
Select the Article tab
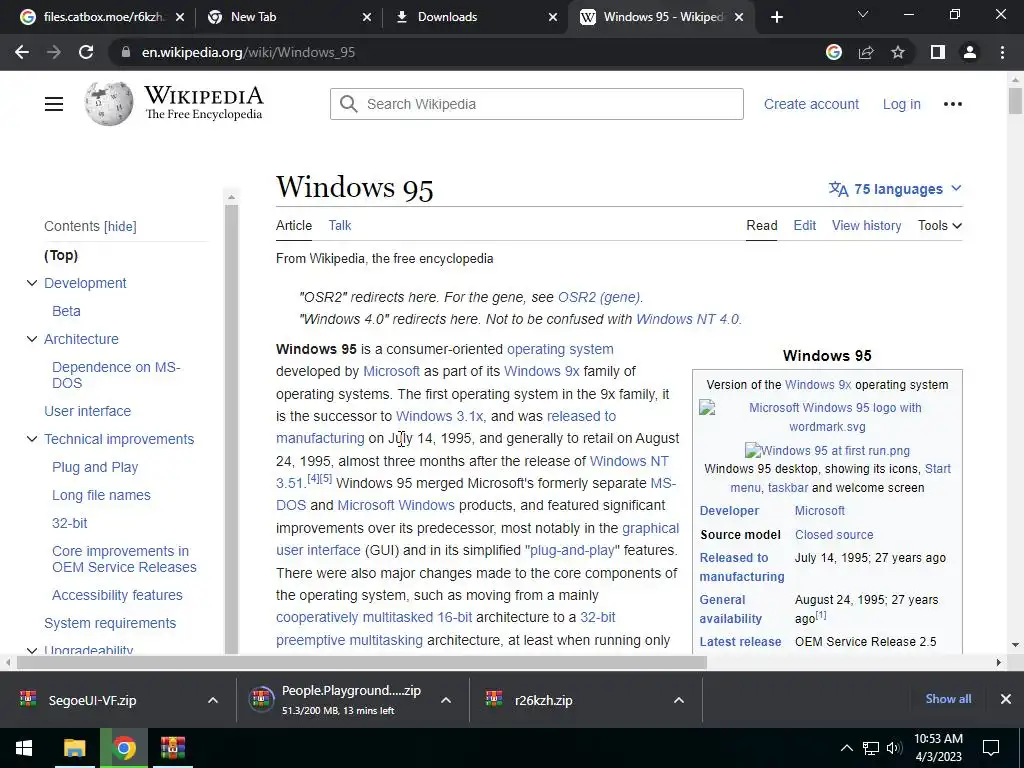[294, 225]
